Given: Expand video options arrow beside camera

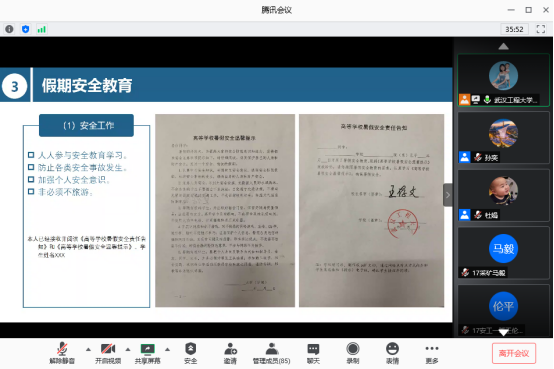Looking at the screenshot, I should click(128, 350).
